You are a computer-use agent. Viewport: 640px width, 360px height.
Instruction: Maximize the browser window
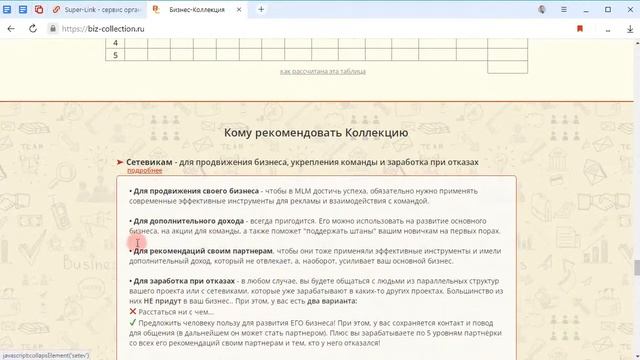[608, 9]
